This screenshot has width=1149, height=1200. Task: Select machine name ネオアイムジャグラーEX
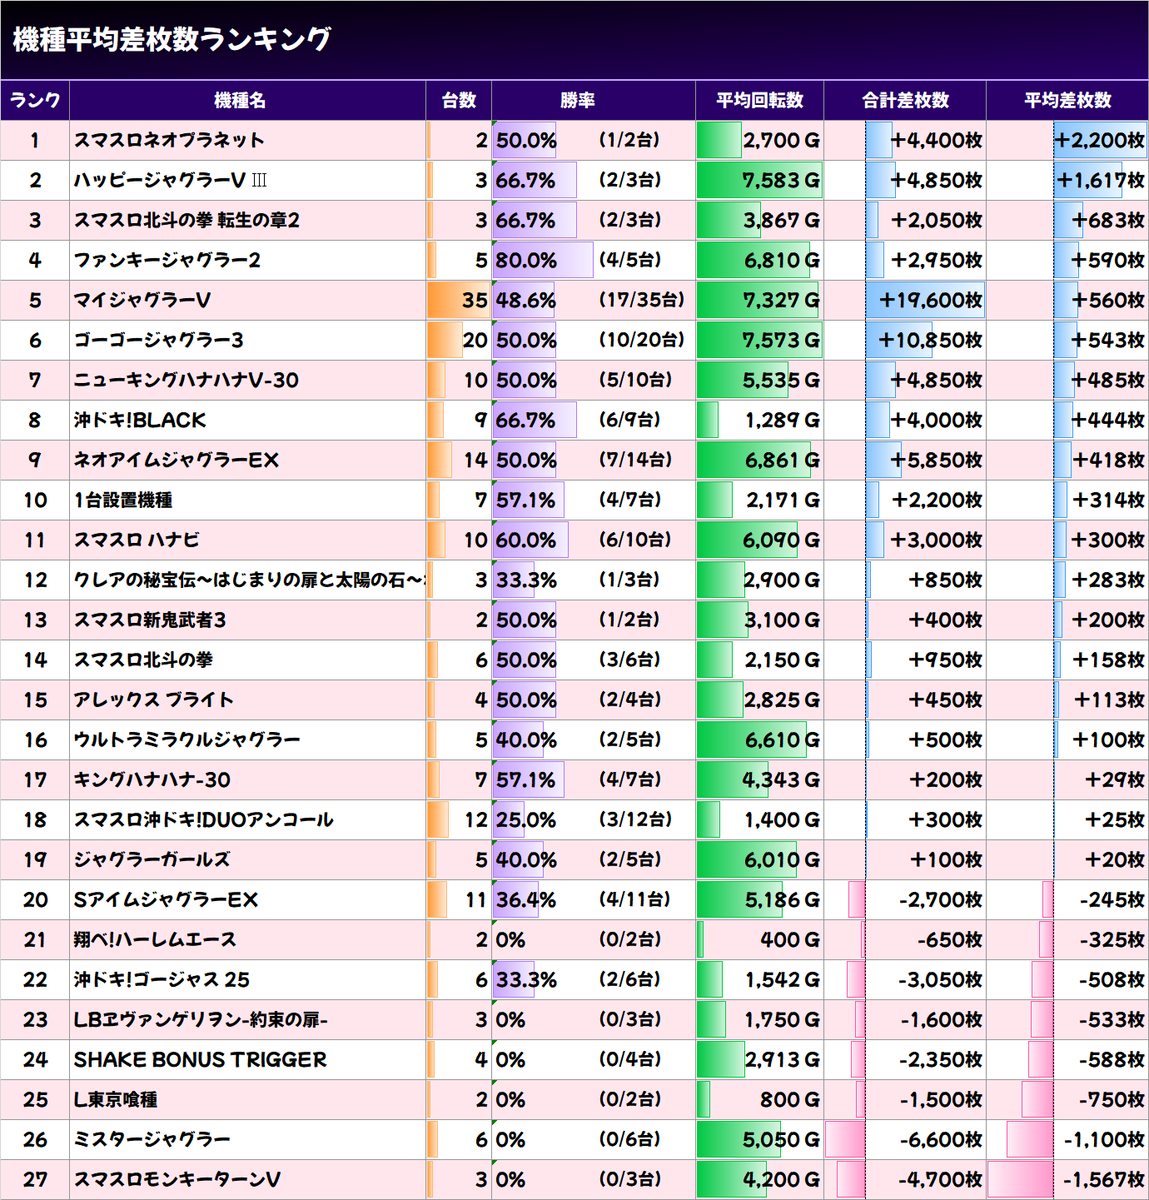click(176, 460)
